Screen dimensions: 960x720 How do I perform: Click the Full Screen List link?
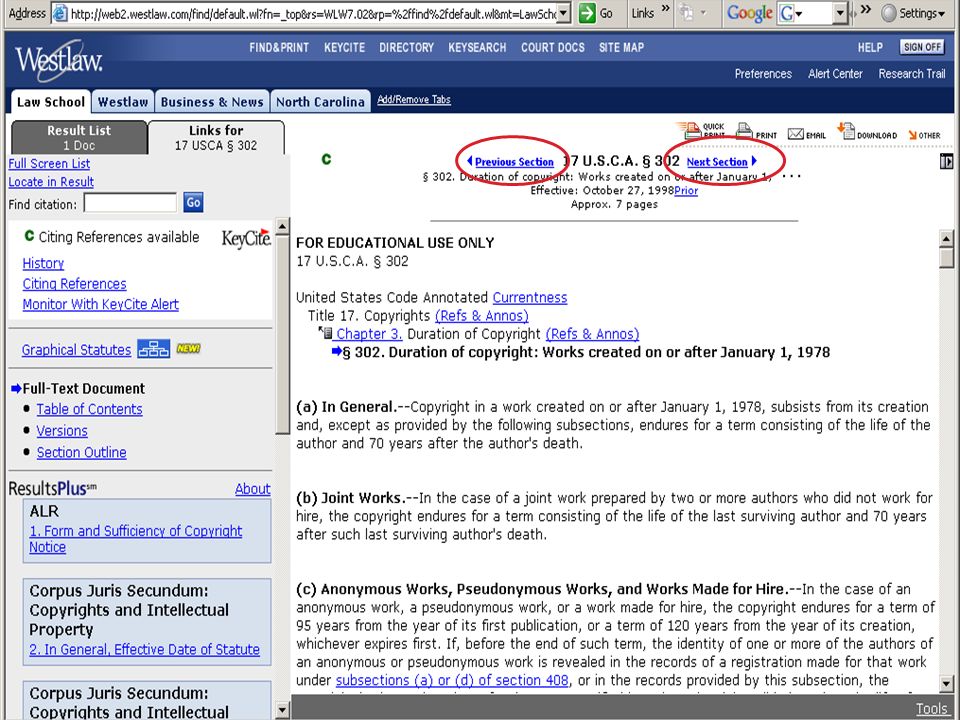49,163
